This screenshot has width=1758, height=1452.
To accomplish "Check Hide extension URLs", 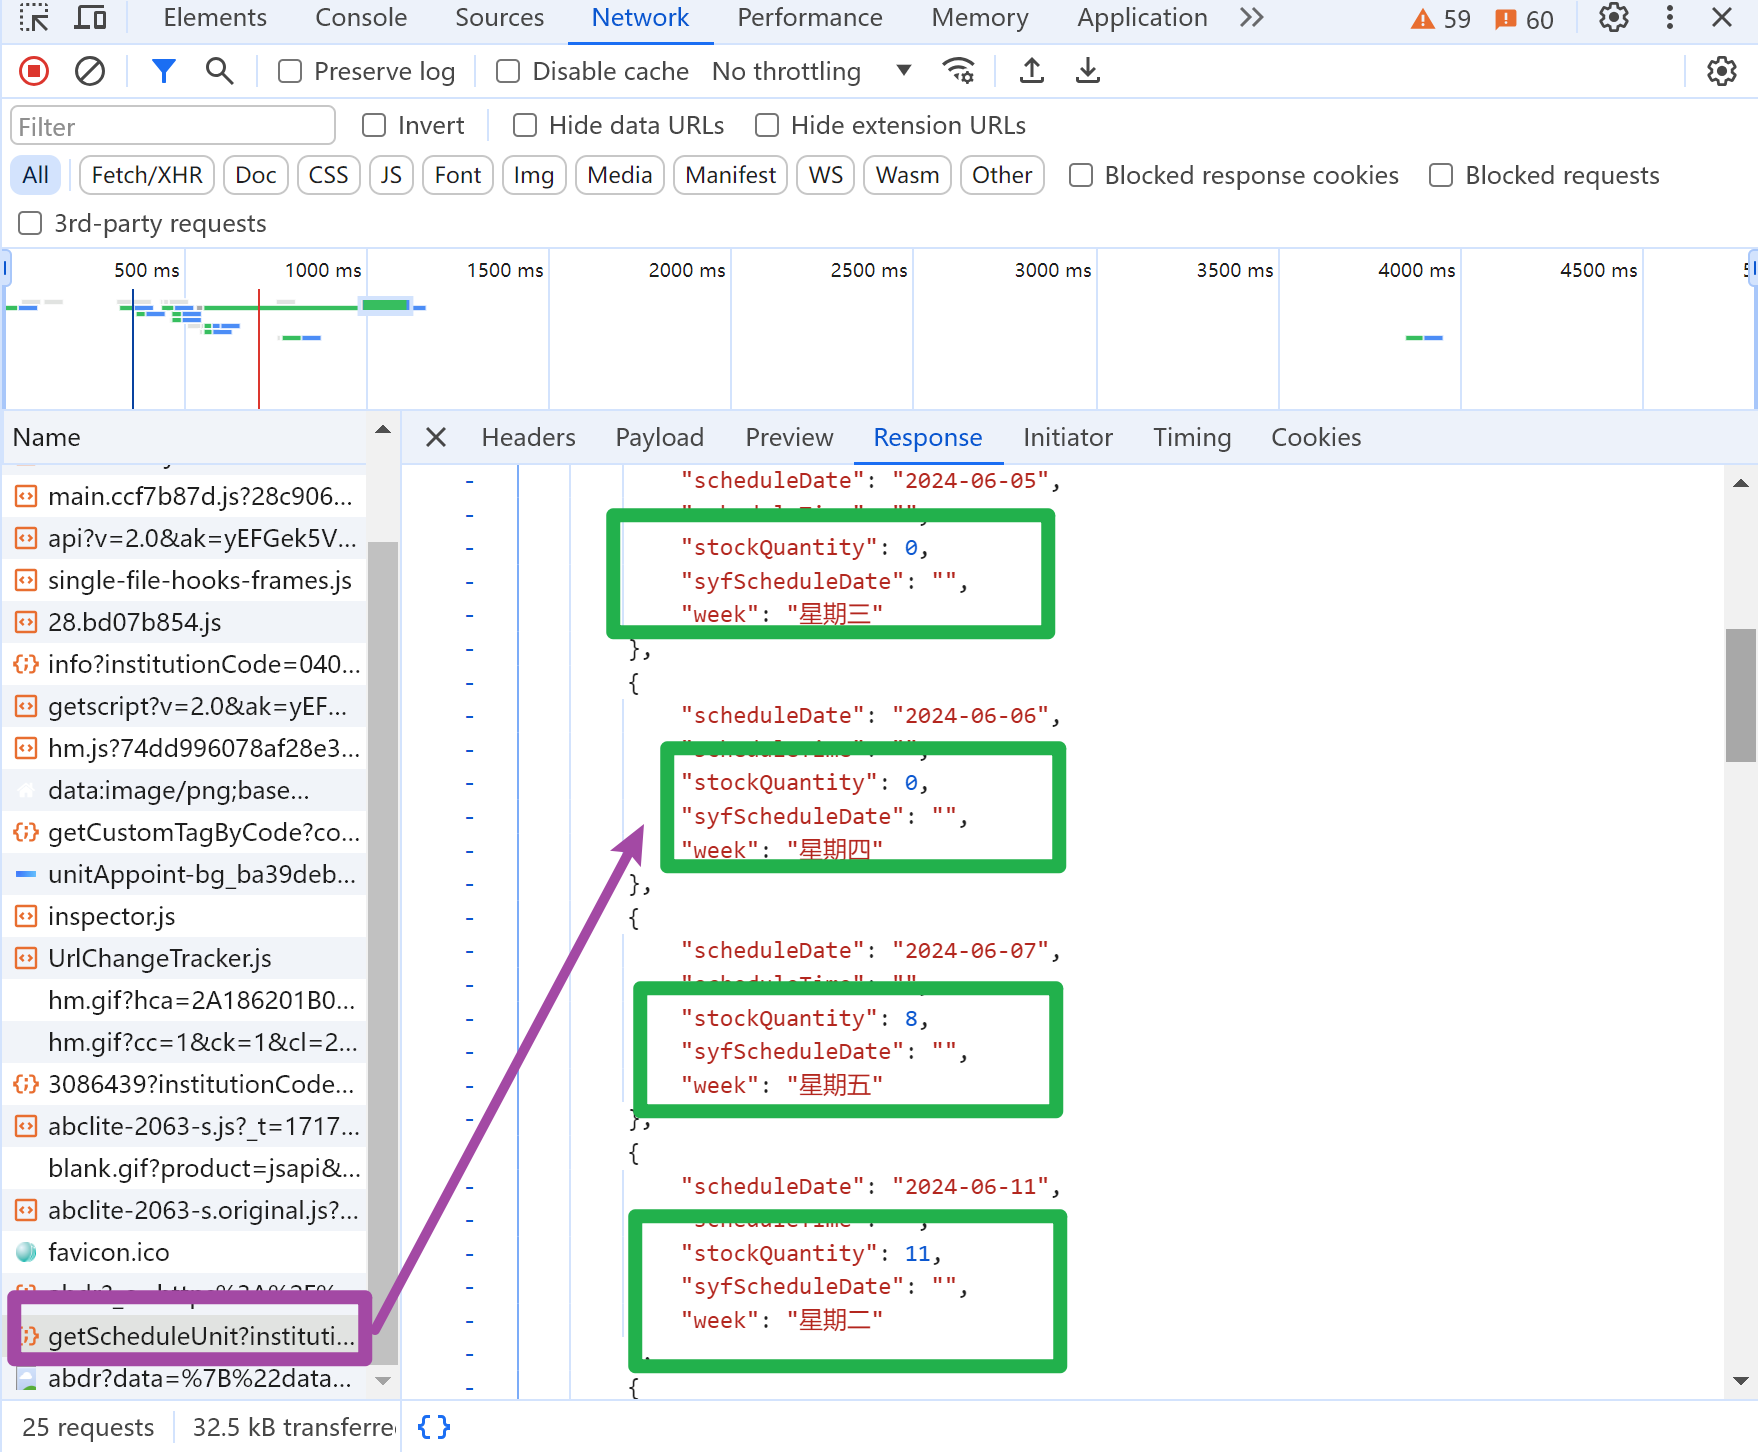I will coord(767,125).
